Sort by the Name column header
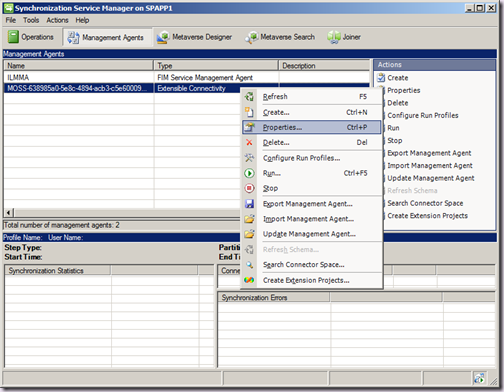 click(x=78, y=66)
